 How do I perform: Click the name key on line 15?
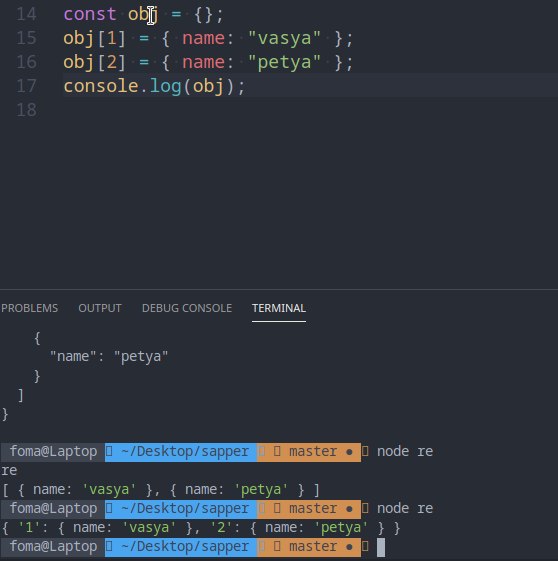(203, 38)
